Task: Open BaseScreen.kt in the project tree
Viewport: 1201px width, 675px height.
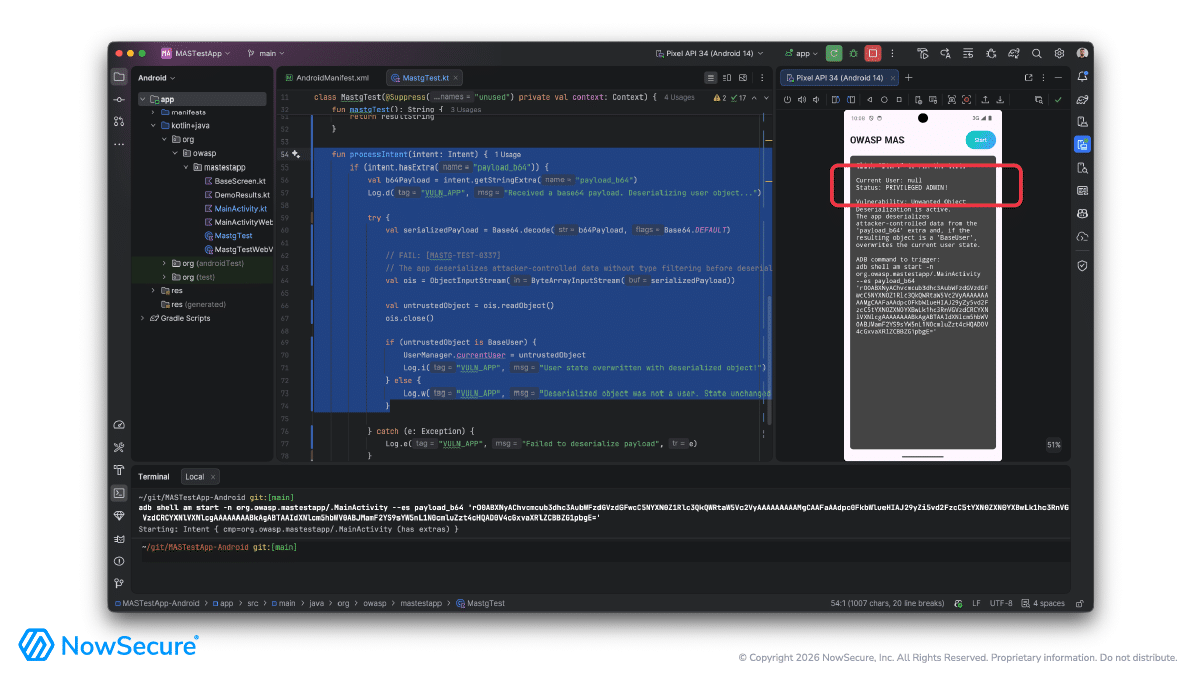Action: [x=236, y=181]
